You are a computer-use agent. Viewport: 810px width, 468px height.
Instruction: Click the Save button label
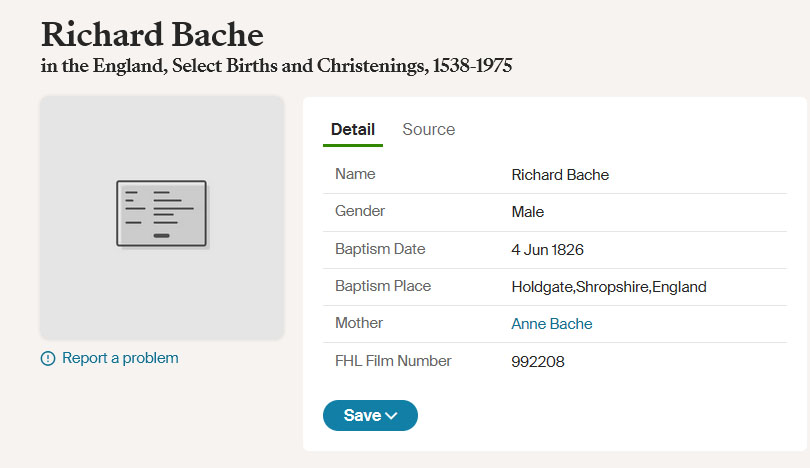pos(362,415)
